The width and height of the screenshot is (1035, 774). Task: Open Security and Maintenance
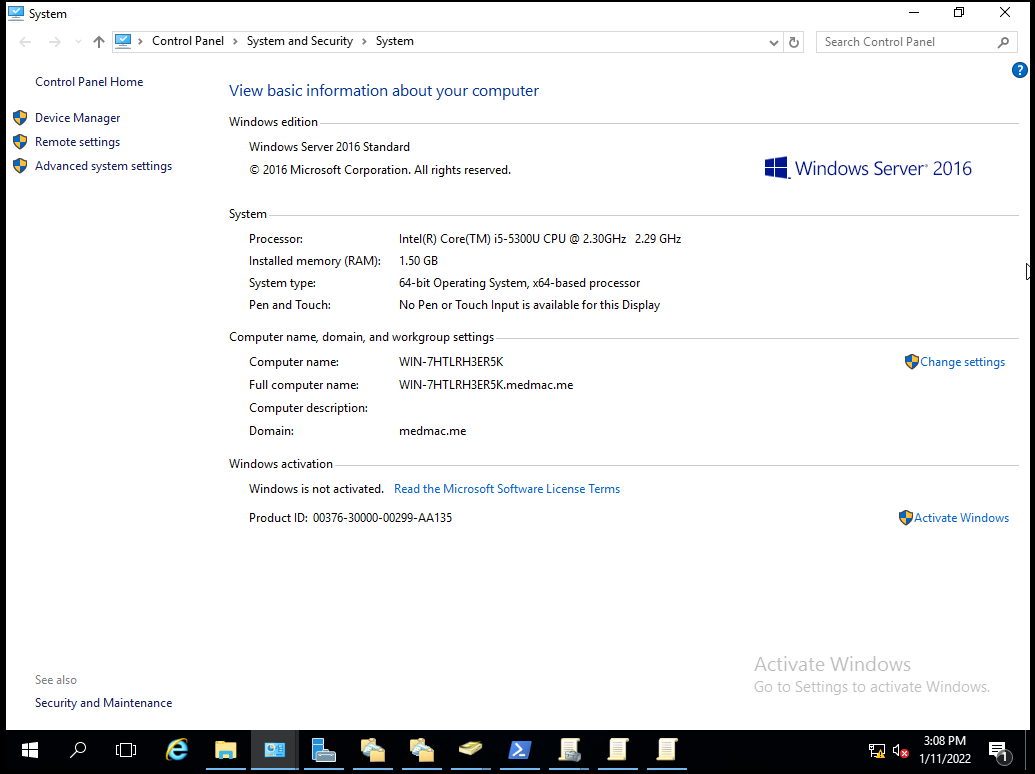104,703
